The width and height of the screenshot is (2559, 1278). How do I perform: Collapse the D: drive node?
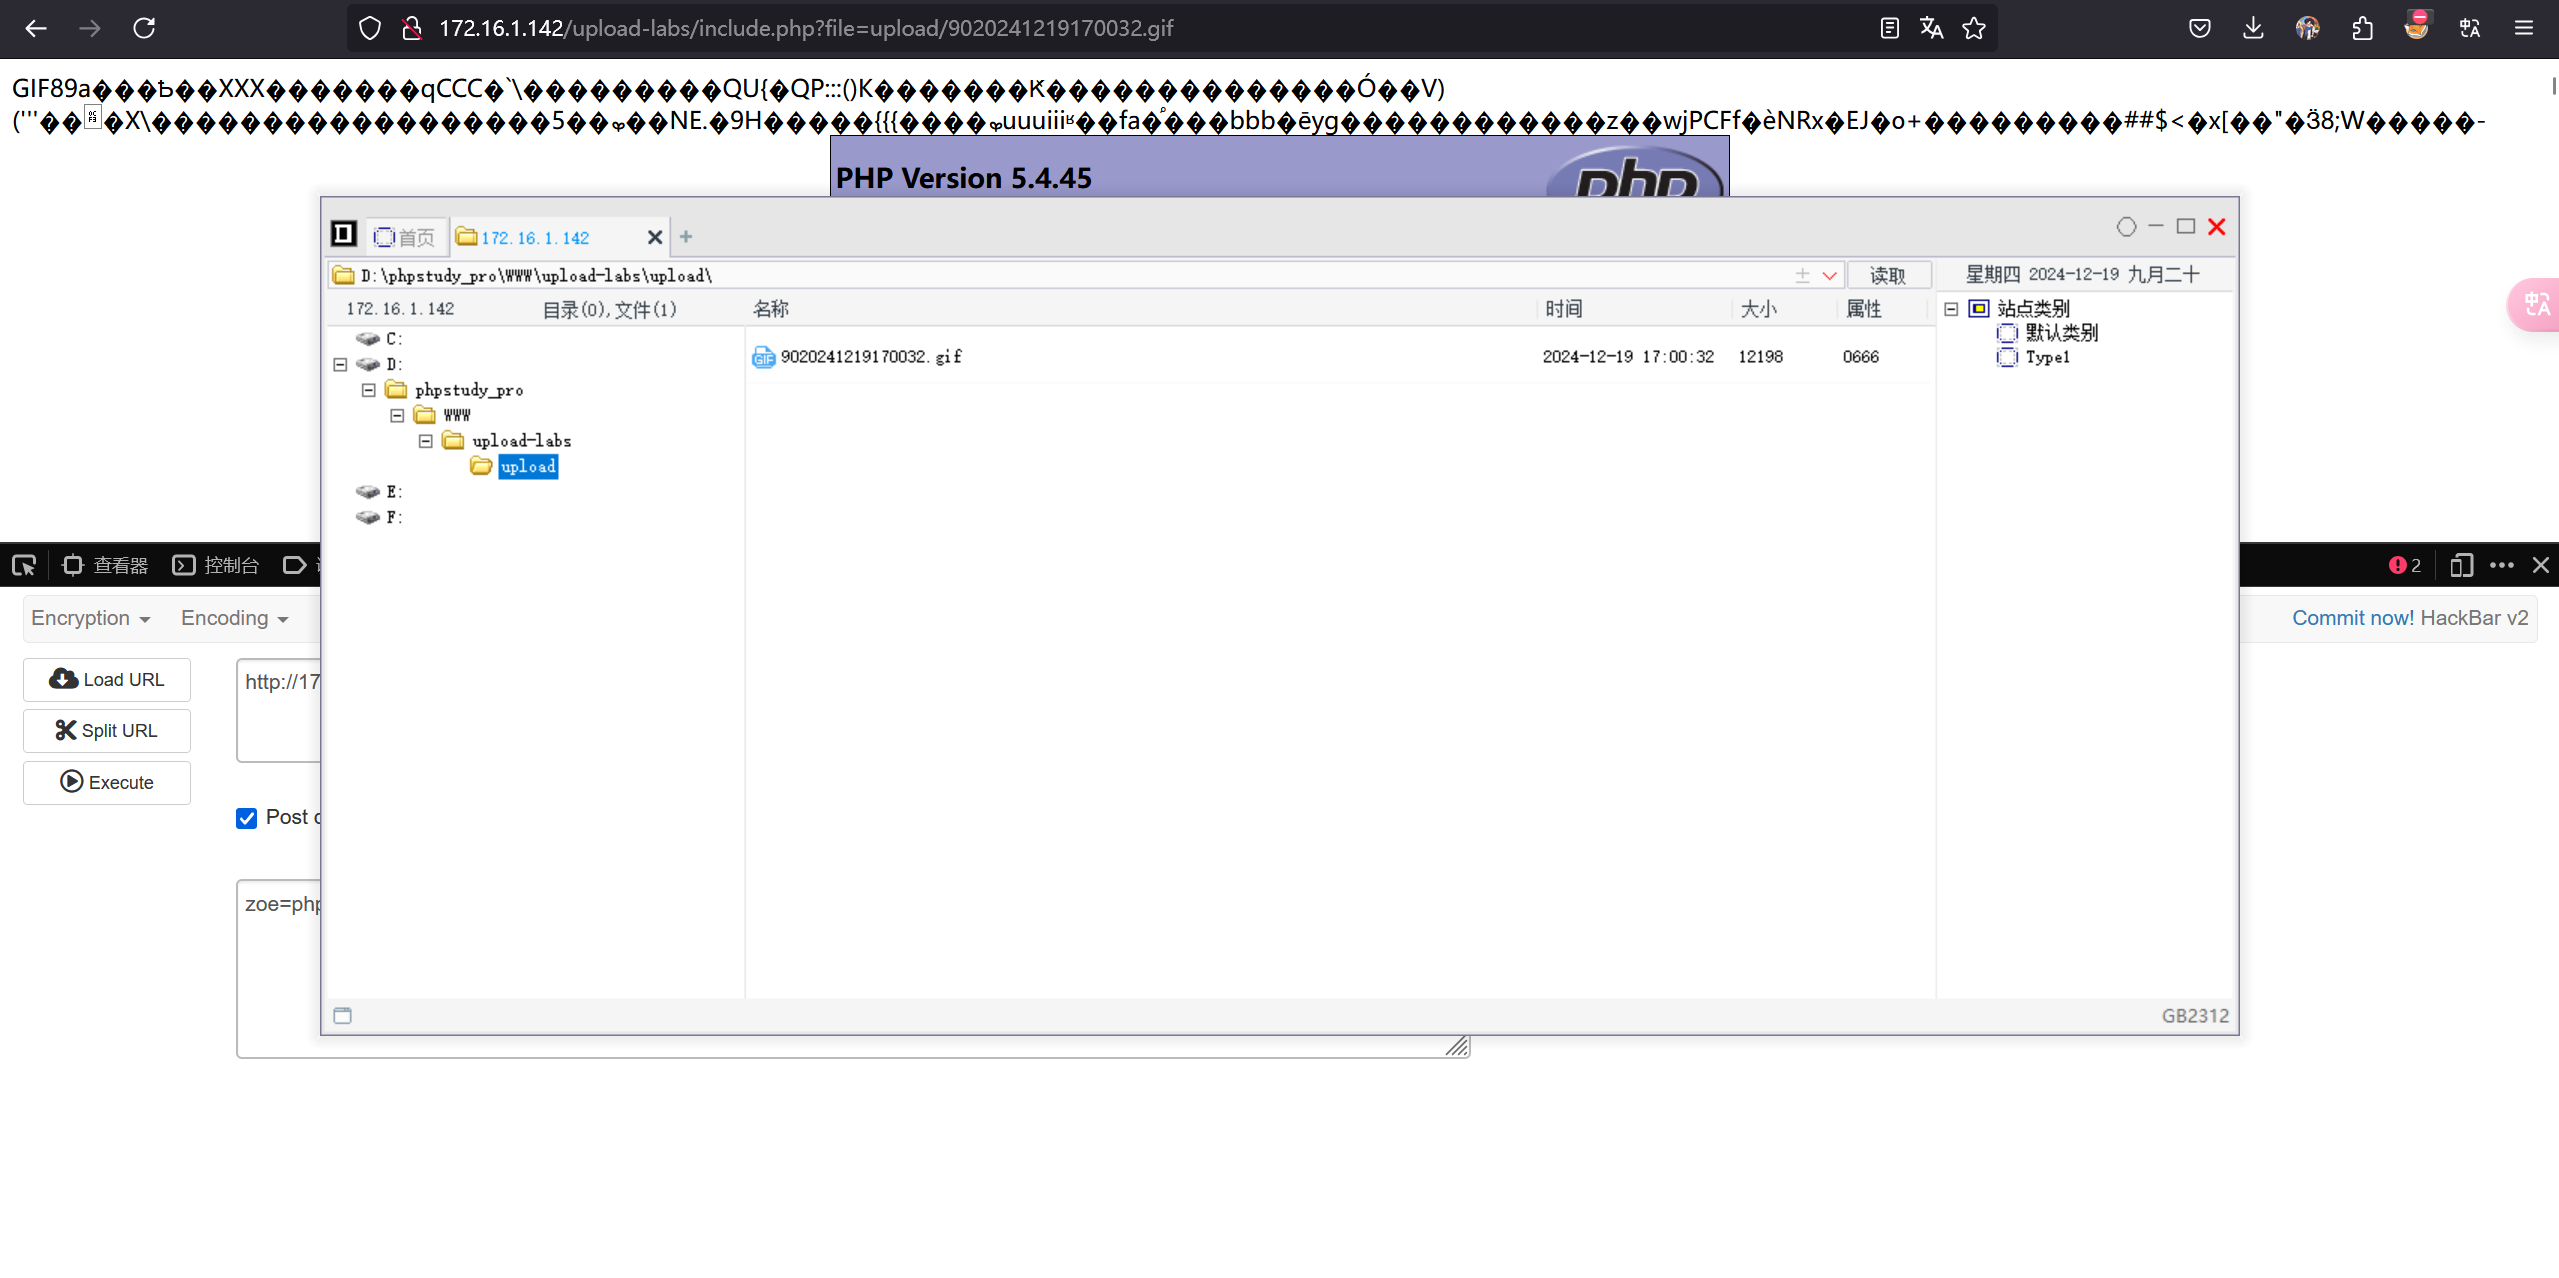click(340, 365)
